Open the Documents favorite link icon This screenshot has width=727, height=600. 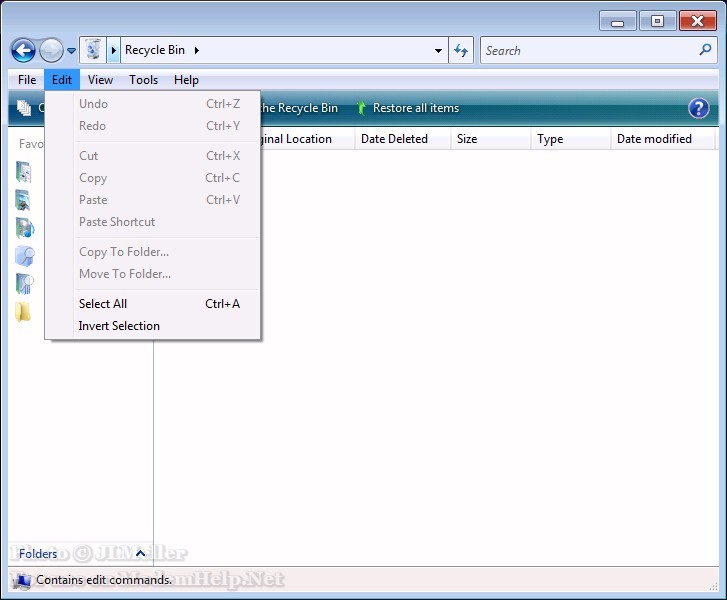click(x=24, y=172)
